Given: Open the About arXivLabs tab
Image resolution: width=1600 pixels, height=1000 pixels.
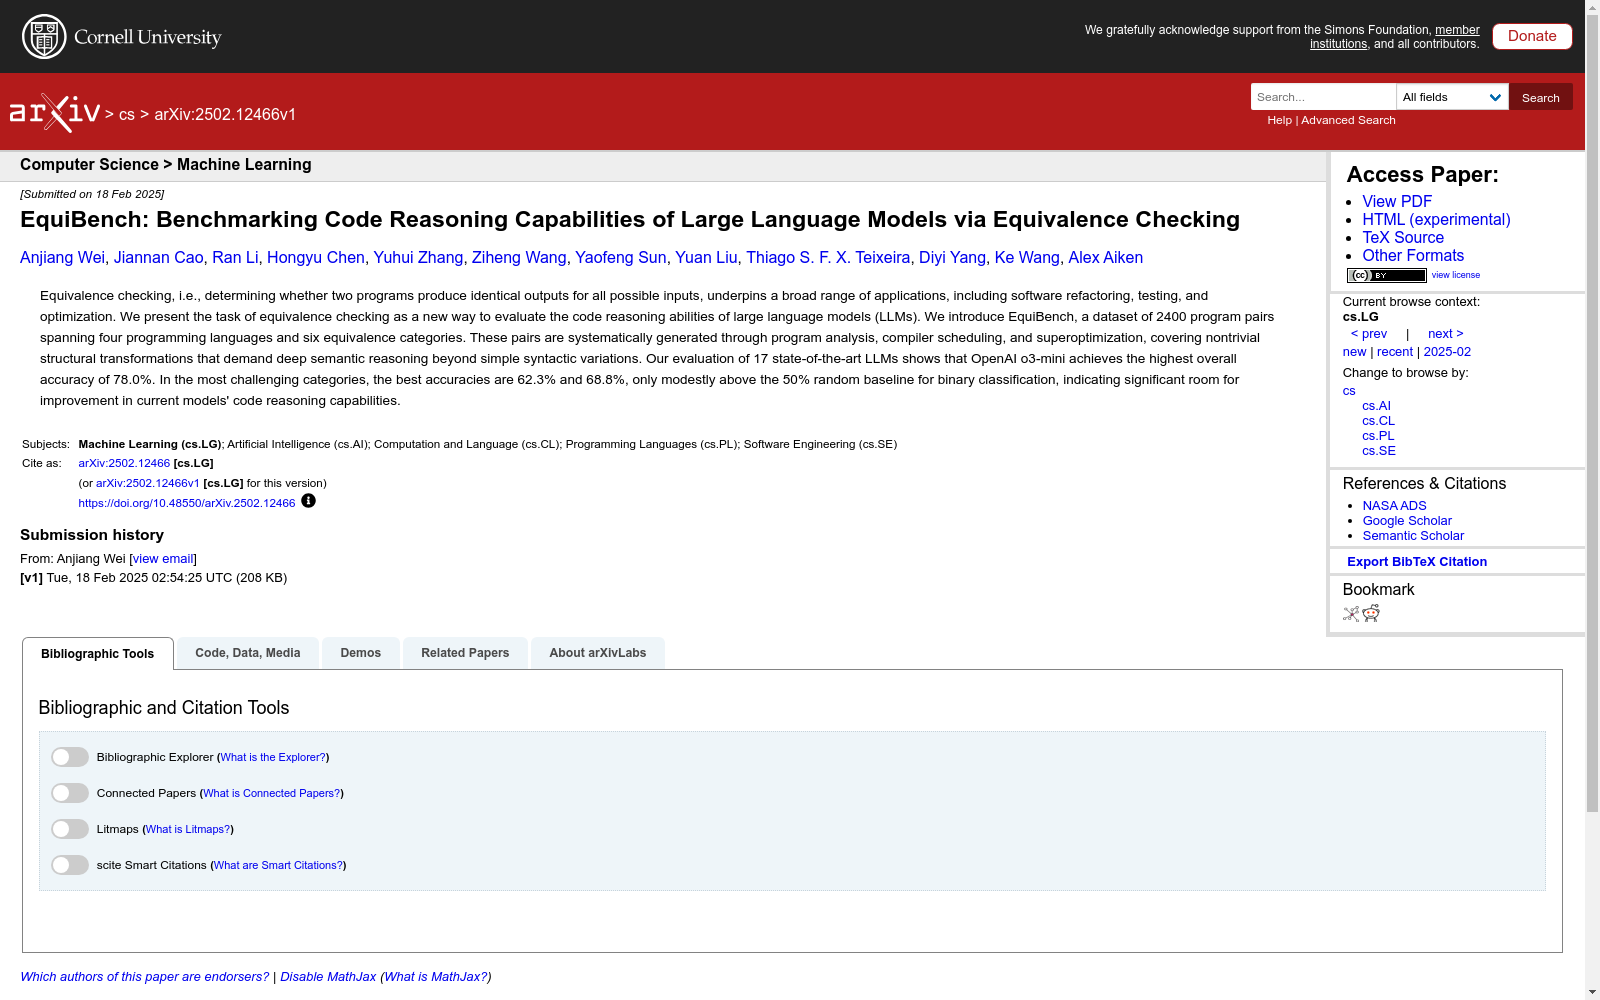Looking at the screenshot, I should pos(598,653).
